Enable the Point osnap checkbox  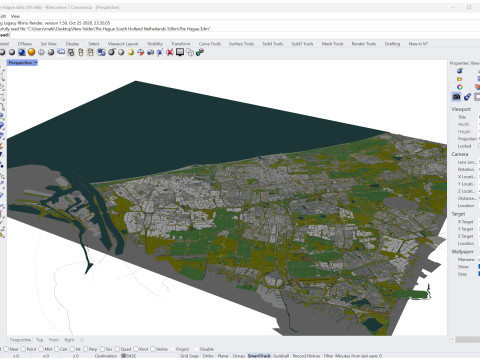tap(23, 349)
